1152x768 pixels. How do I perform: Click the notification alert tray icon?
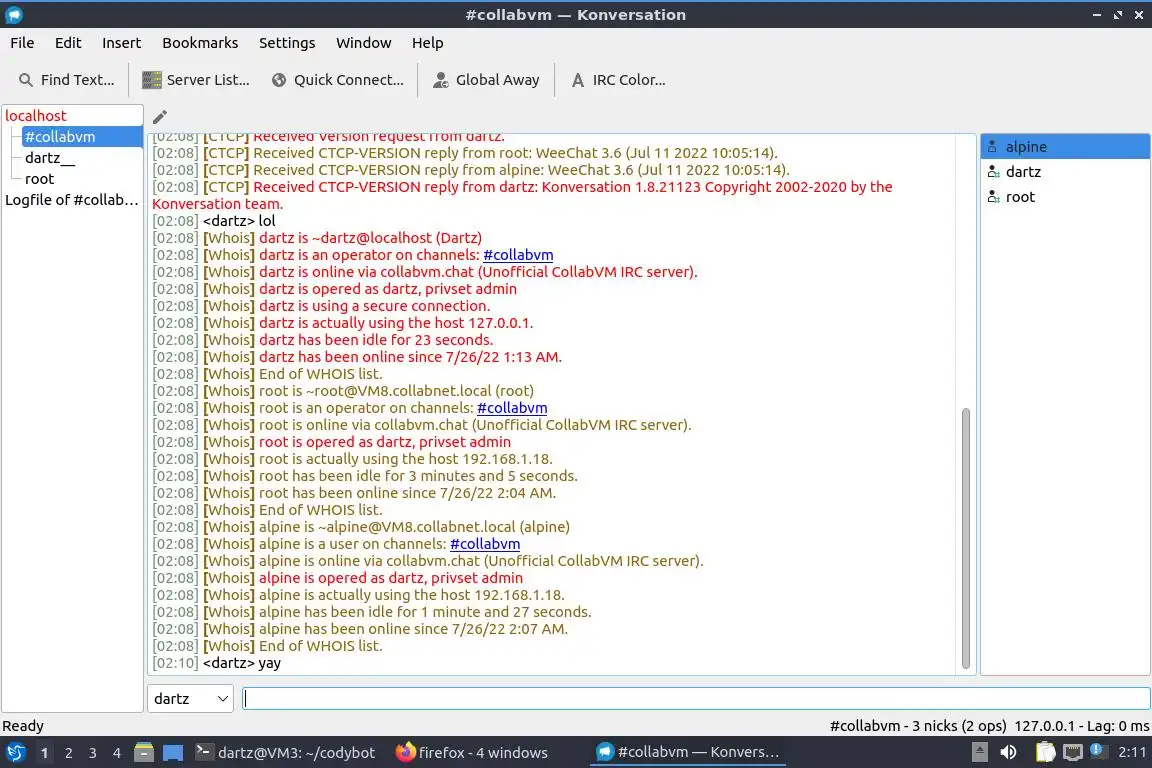coord(1098,751)
